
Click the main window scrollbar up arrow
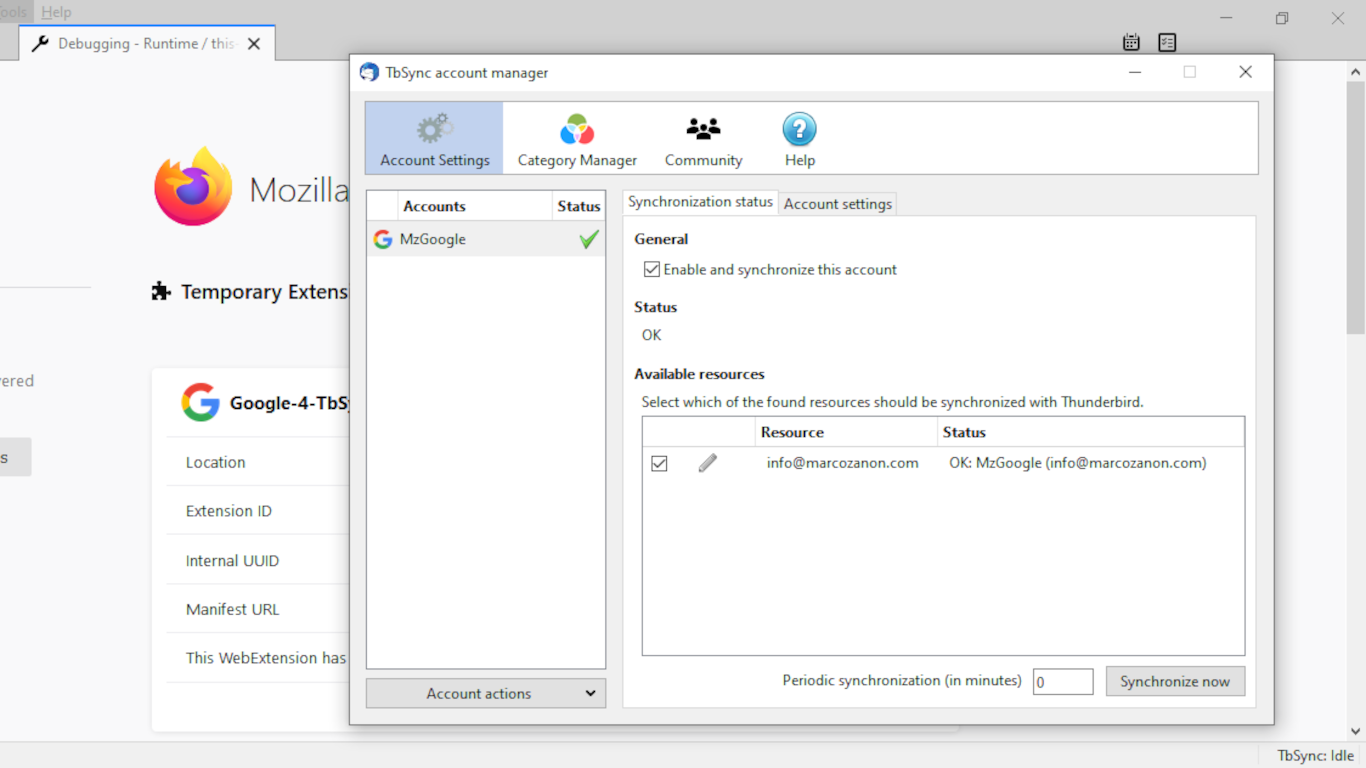(1357, 72)
